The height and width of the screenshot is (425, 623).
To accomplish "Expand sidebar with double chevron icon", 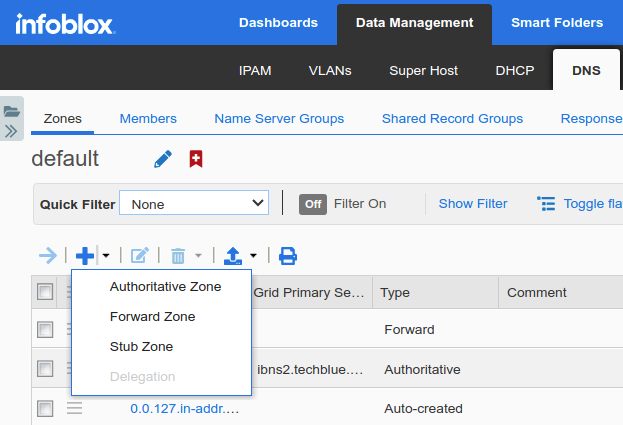I will [12, 132].
